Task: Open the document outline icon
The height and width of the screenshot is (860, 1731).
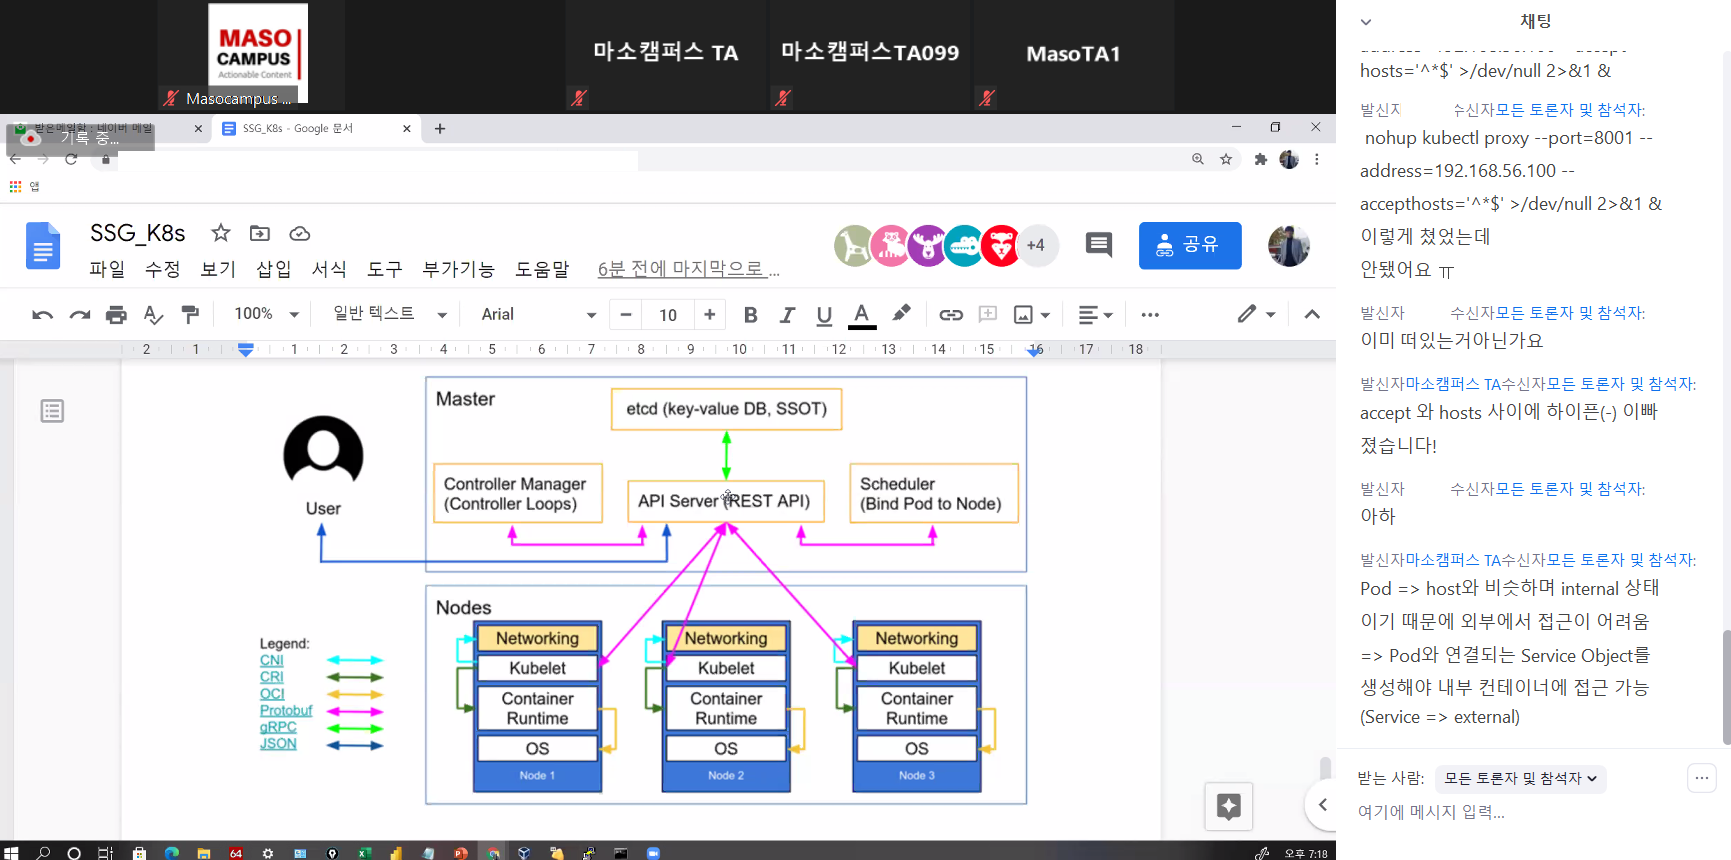Action: [52, 411]
